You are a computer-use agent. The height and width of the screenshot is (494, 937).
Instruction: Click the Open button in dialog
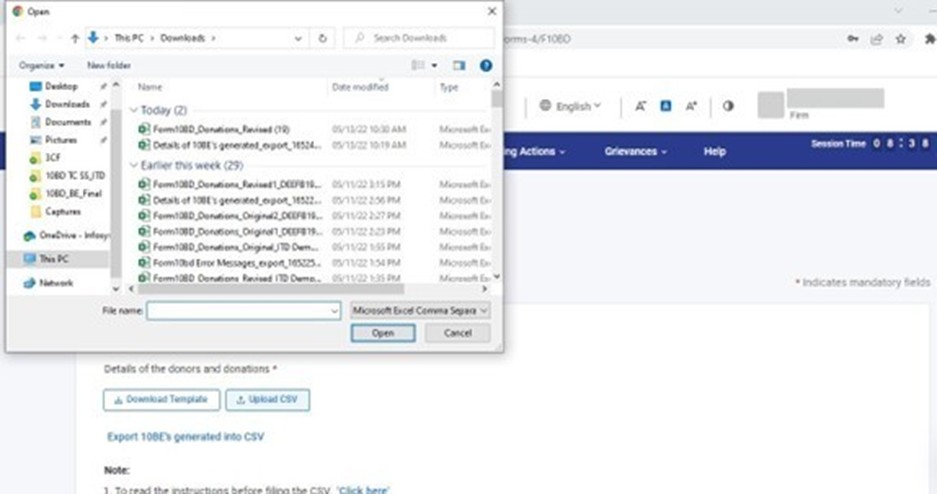coord(383,333)
